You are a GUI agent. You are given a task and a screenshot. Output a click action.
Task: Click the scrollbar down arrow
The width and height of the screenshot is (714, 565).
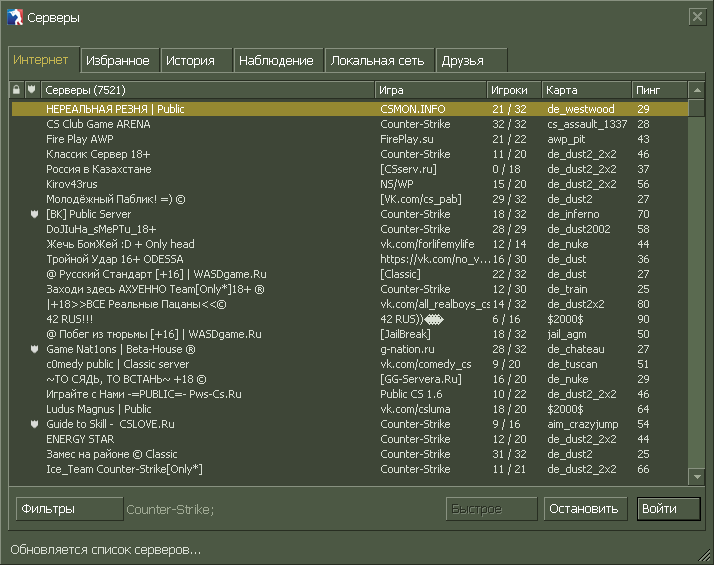coord(697,477)
